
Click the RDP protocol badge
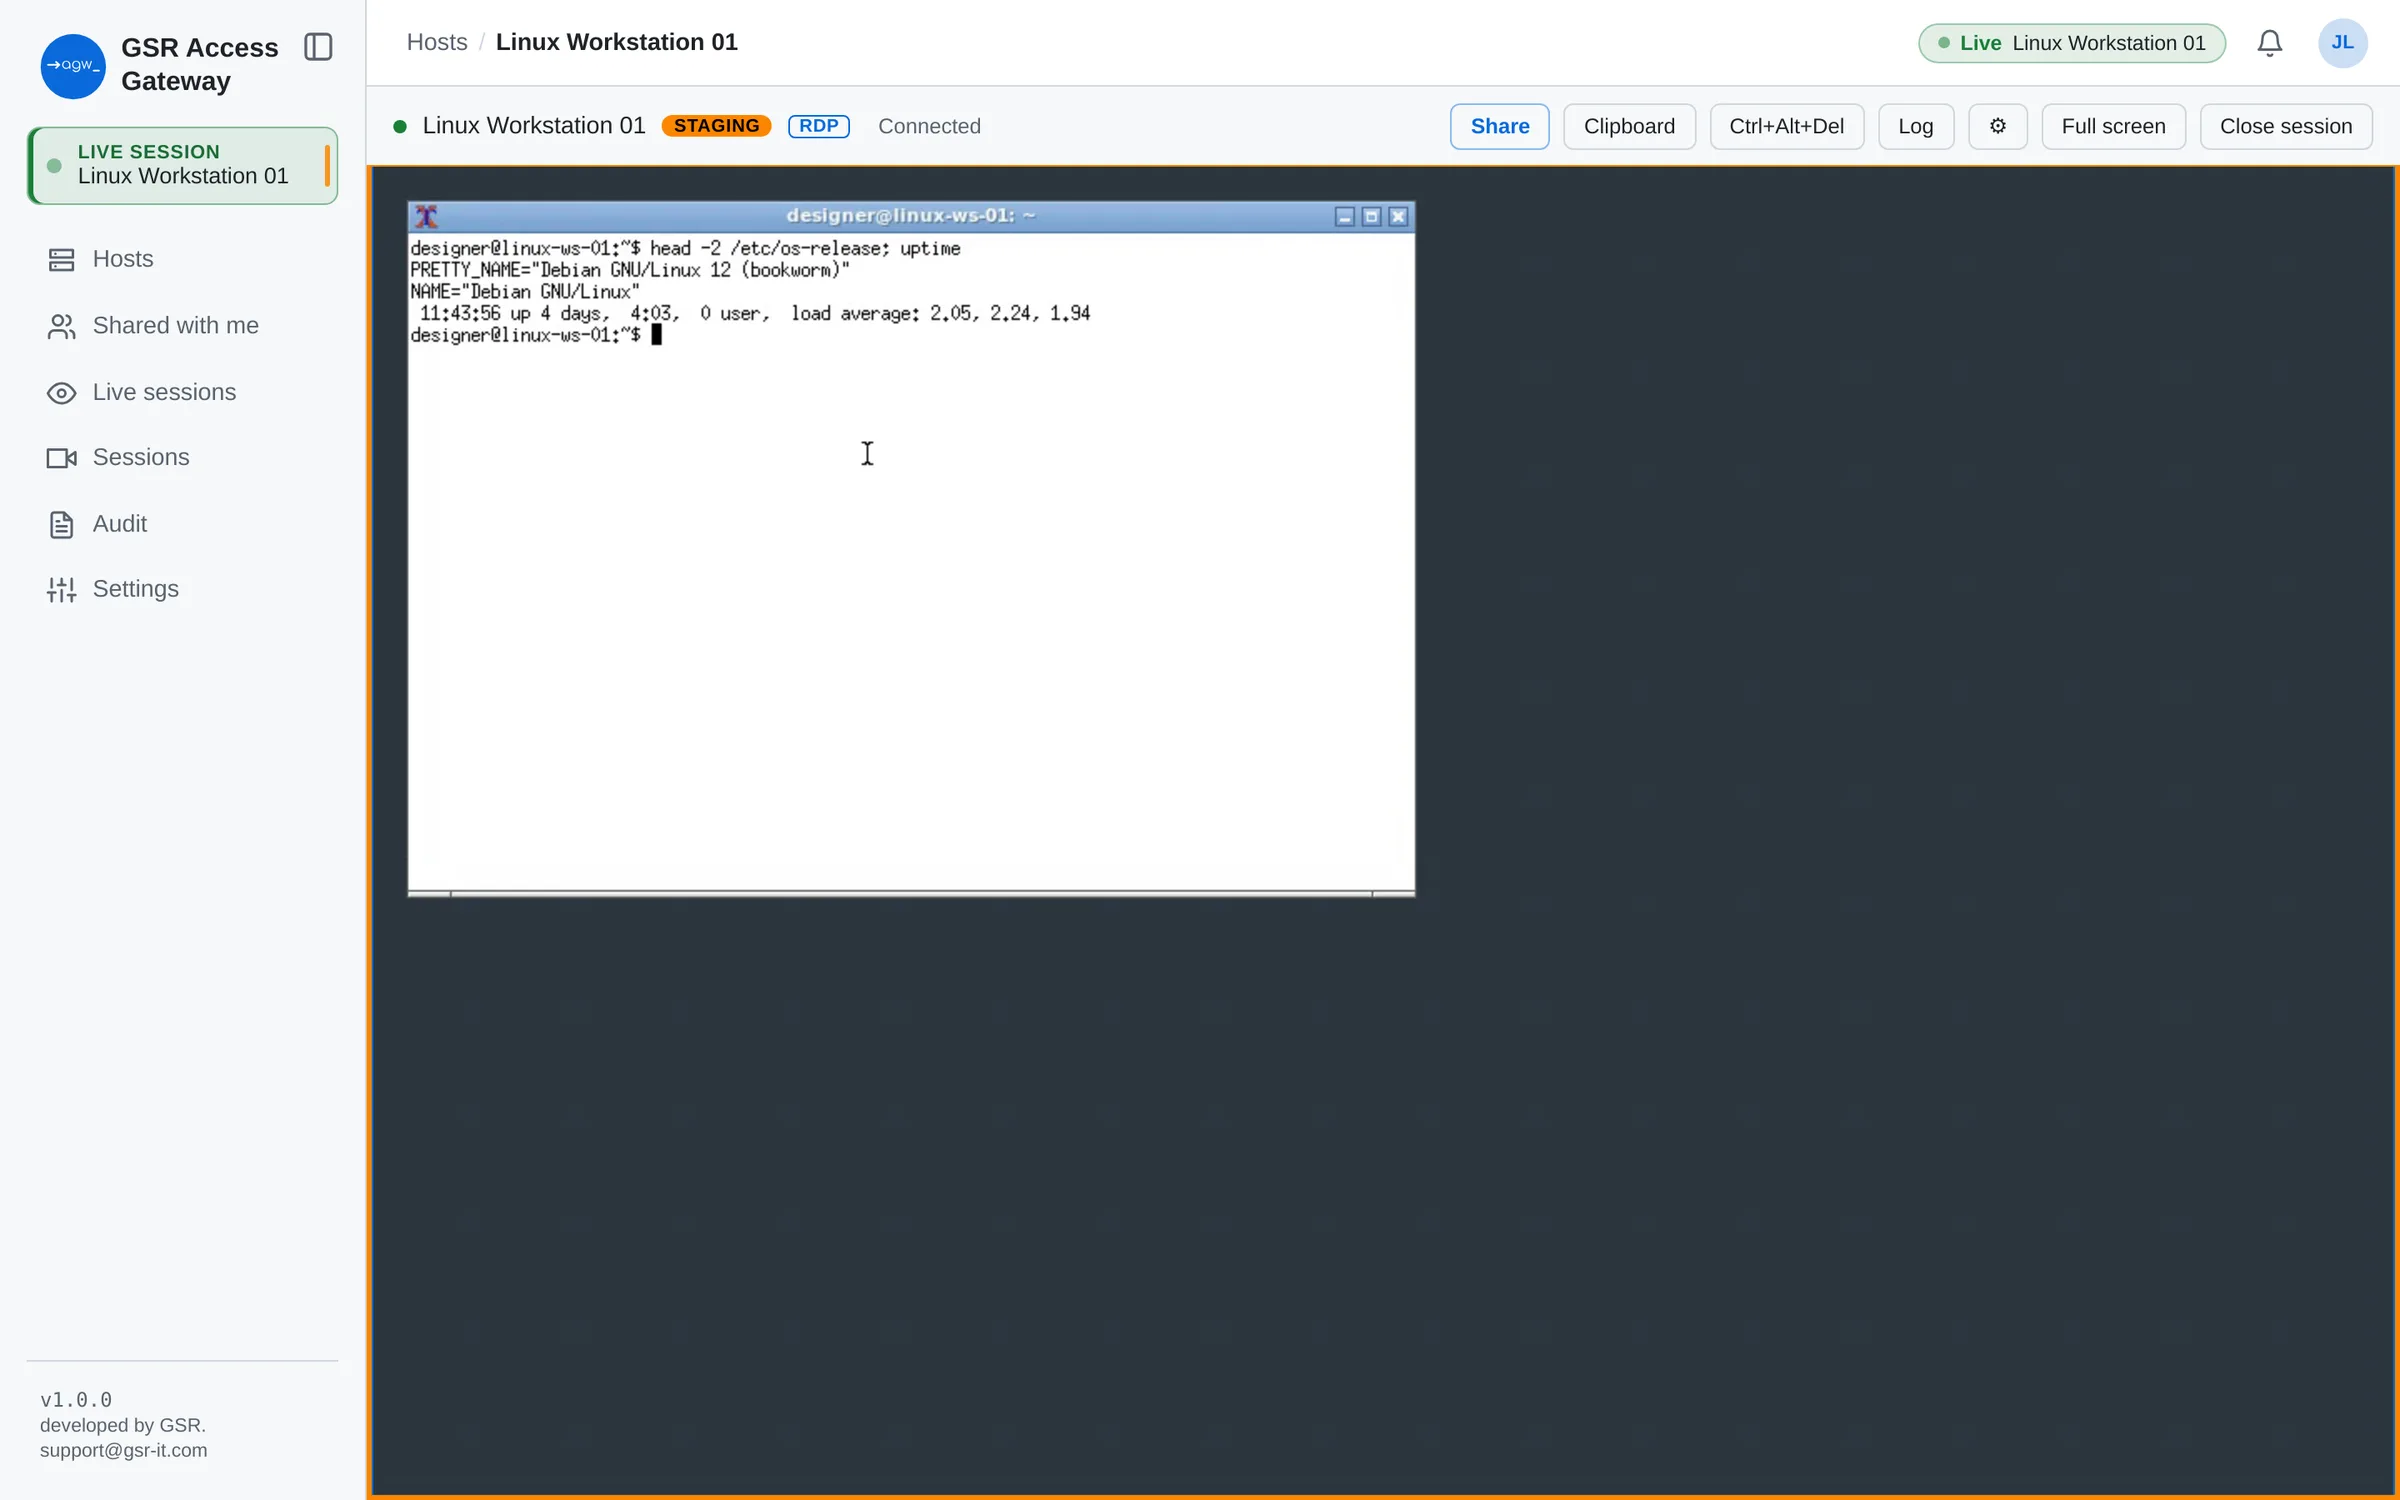point(818,126)
